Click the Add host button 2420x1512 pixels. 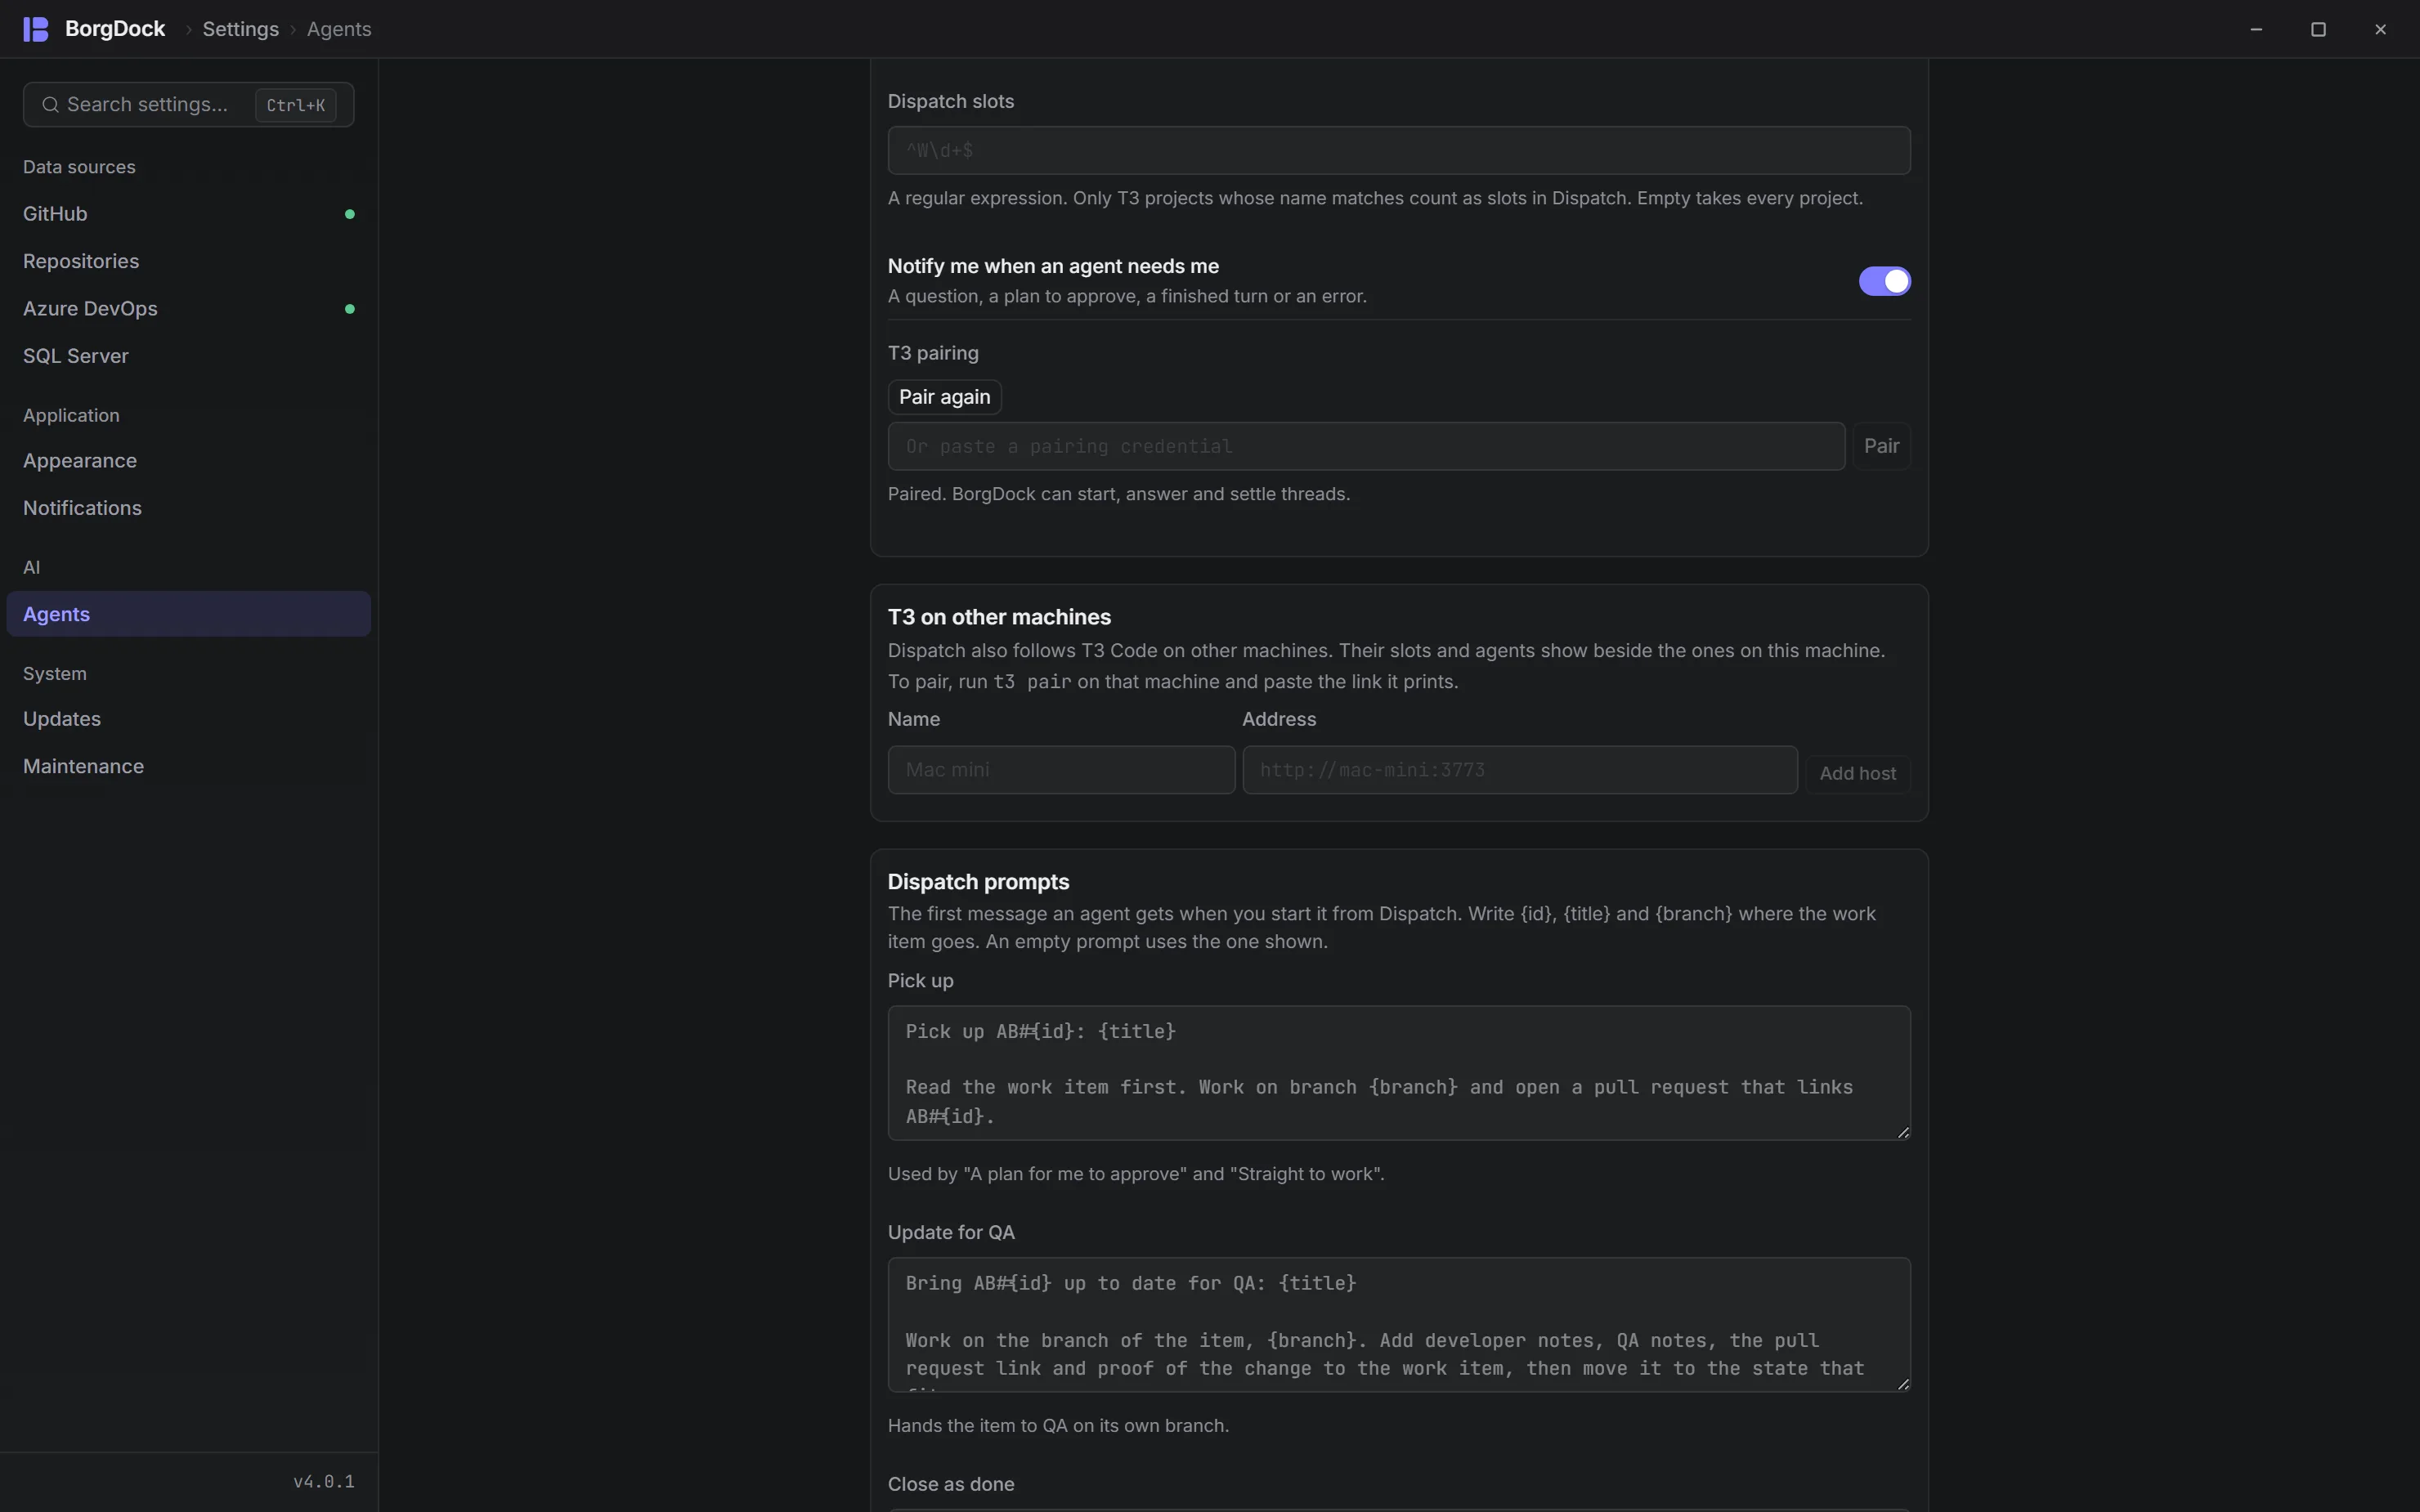[1857, 773]
